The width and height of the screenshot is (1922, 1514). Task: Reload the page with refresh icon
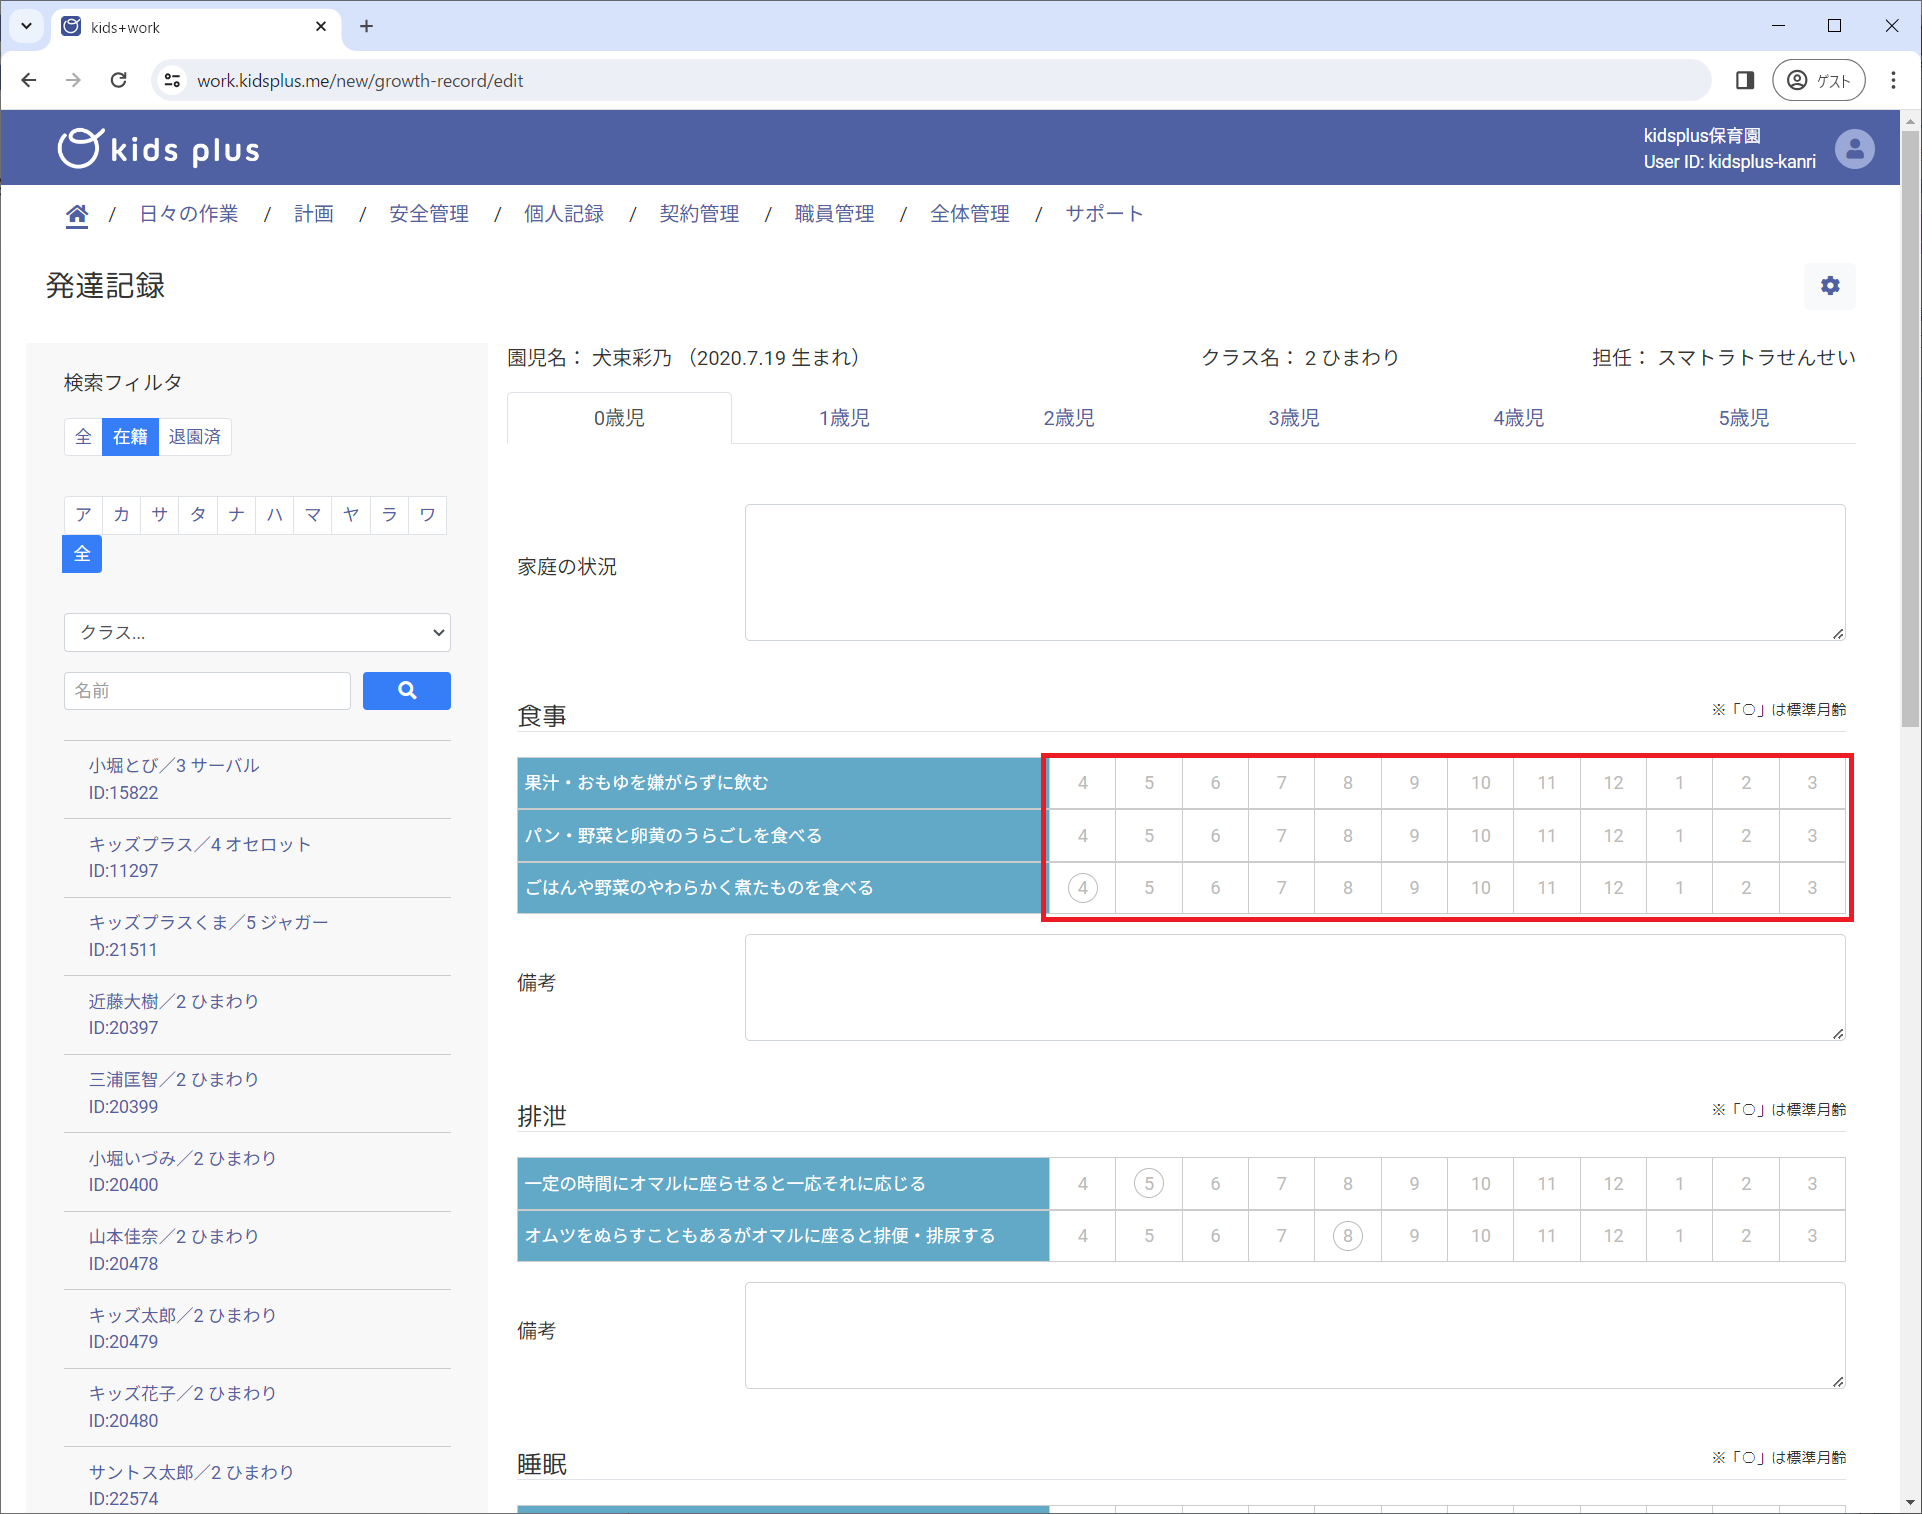coord(118,80)
